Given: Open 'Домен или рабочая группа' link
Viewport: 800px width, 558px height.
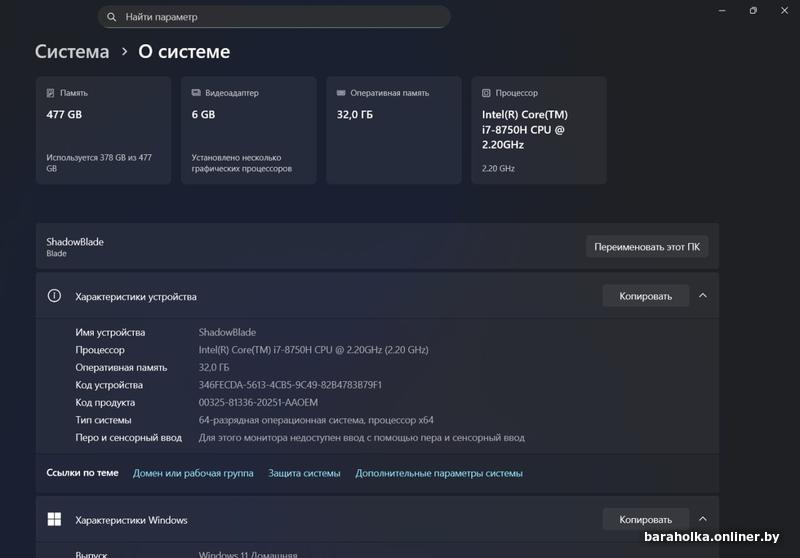Looking at the screenshot, I should [x=193, y=473].
